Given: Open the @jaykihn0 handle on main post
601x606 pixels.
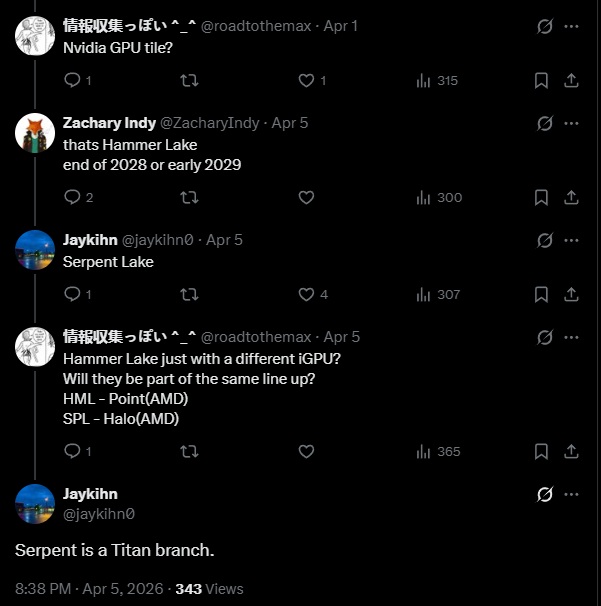Looking at the screenshot, I should click(x=99, y=514).
